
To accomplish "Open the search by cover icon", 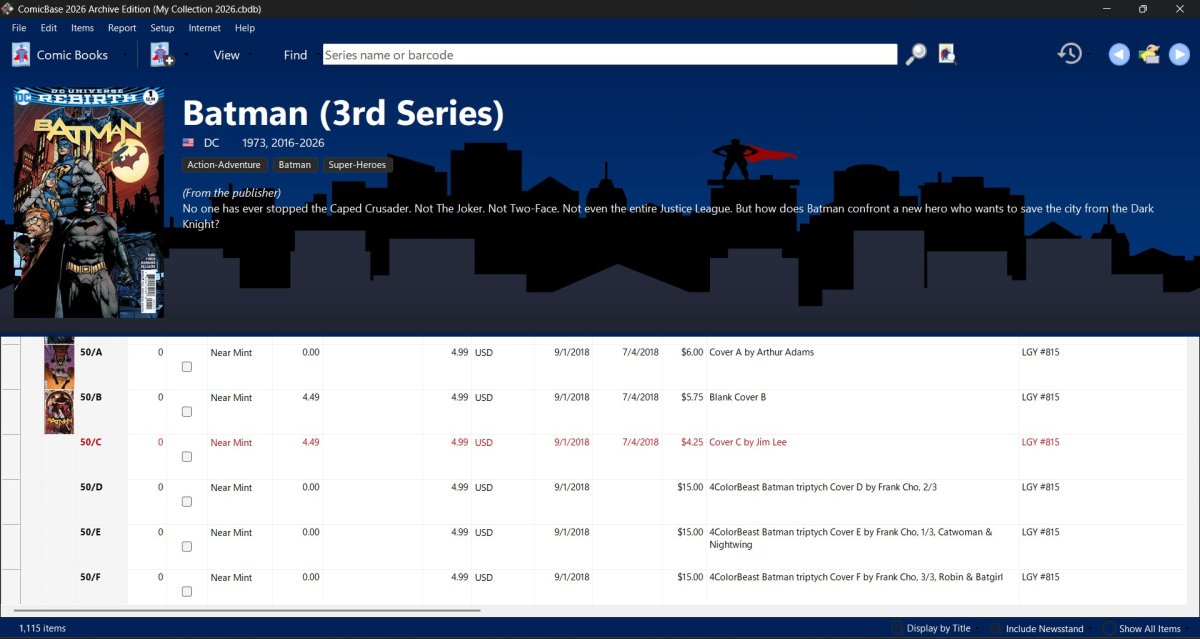I will (x=948, y=55).
